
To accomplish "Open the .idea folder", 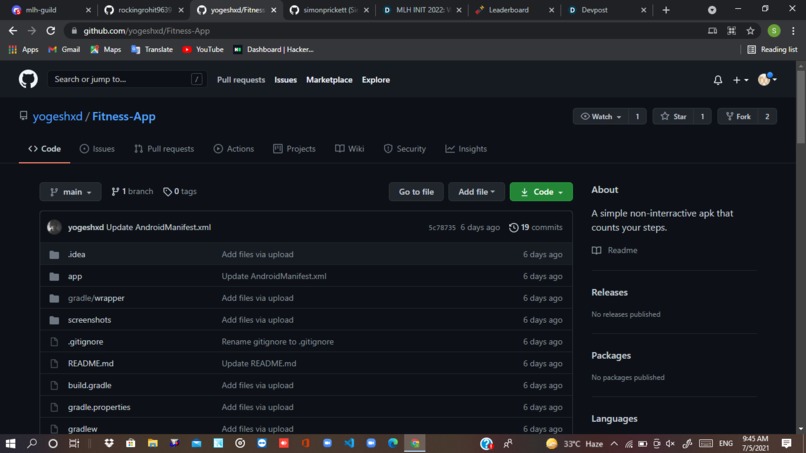I will (77, 254).
